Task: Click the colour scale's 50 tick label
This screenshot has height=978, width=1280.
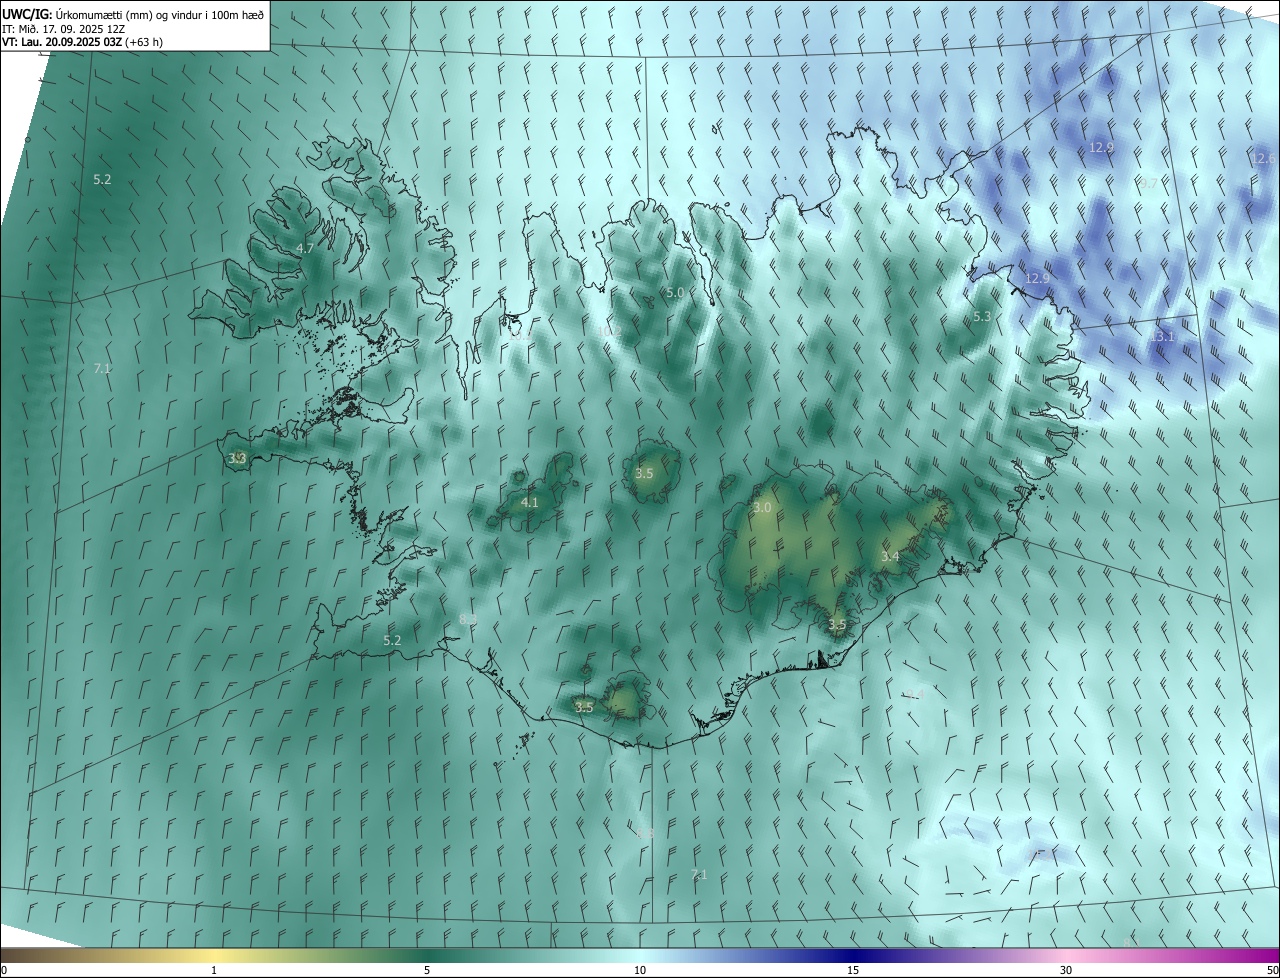Action: click(x=1272, y=970)
